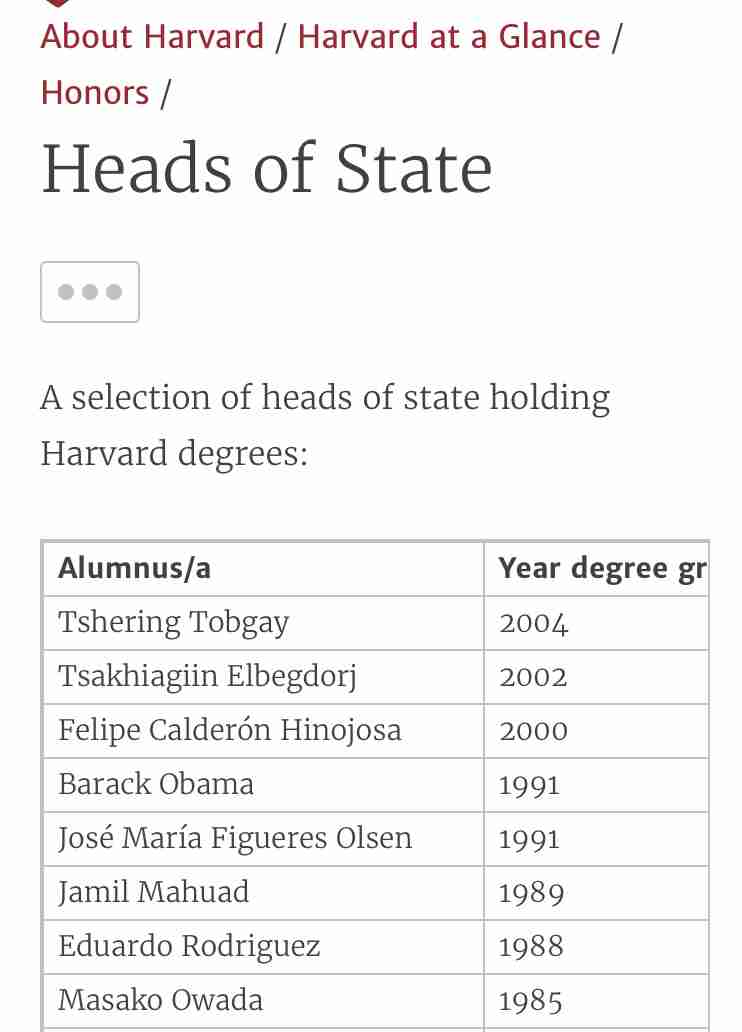Viewport: 742px width, 1032px height.
Task: Click the Barack Obama name cell
Action: (263, 785)
